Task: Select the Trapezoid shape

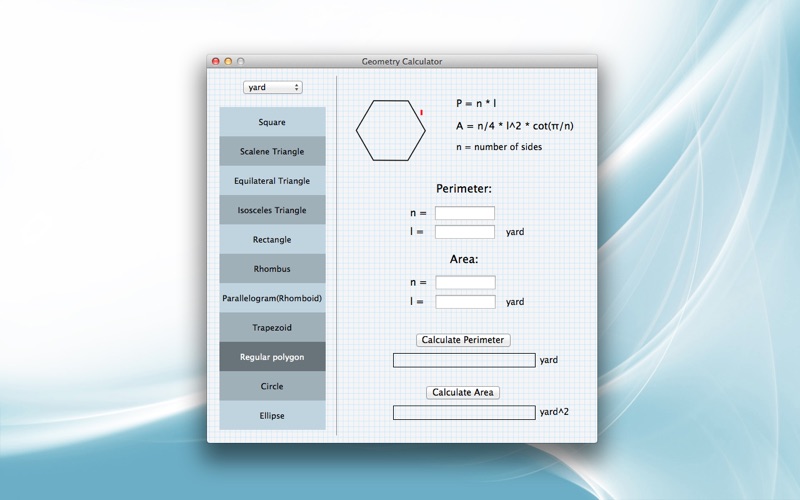Action: tap(272, 328)
